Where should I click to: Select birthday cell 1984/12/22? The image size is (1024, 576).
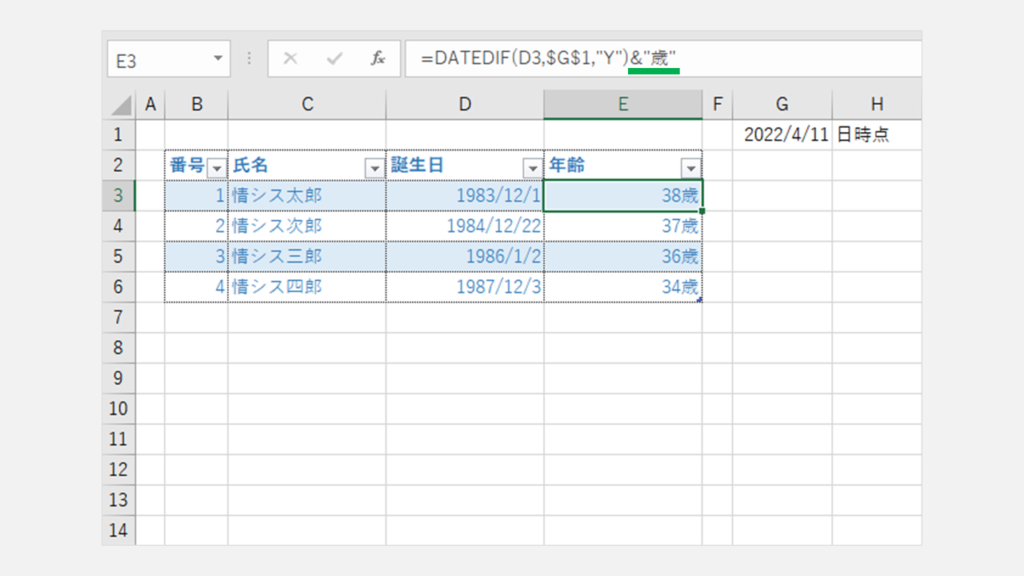pyautogui.click(x=465, y=226)
